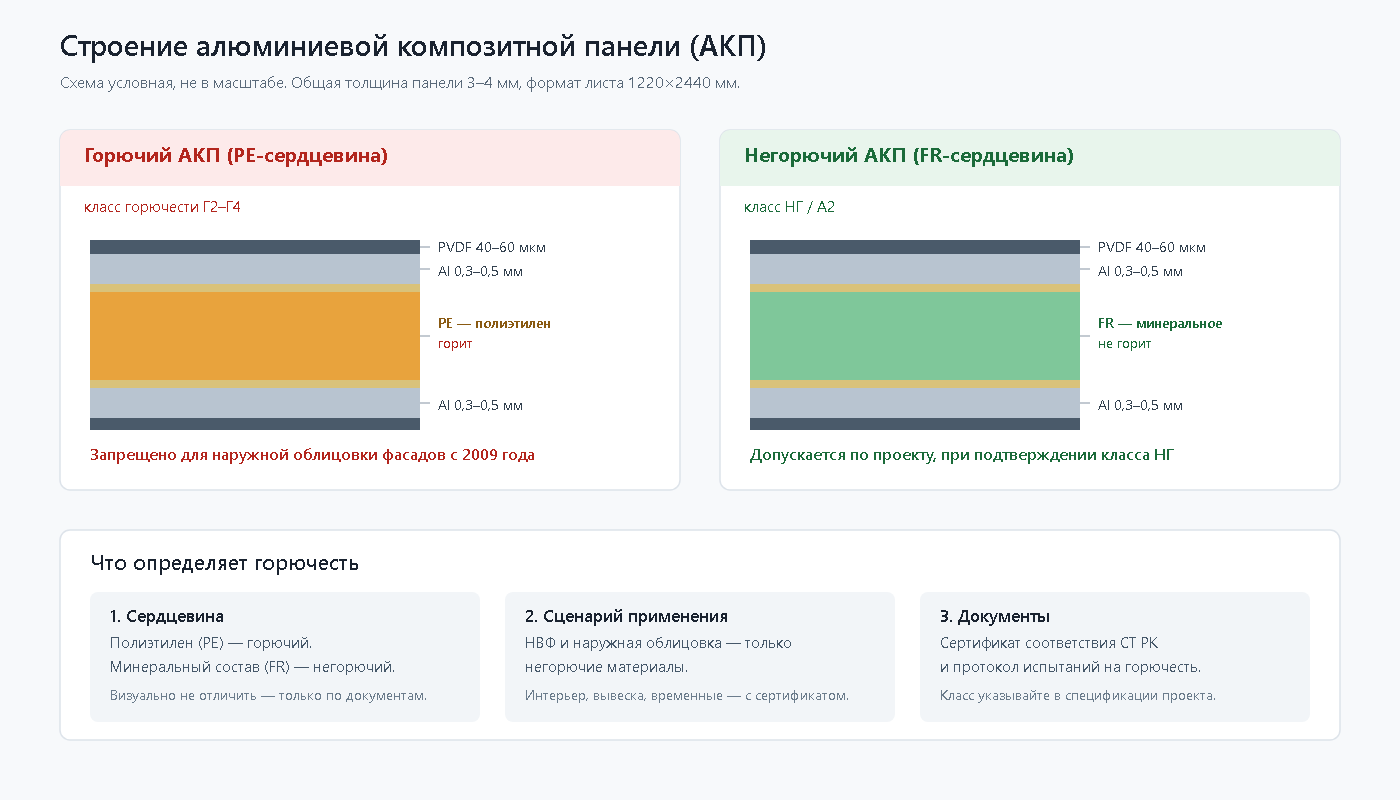Select the line "Минеральный состав (FR) — негорючий."
Image resolution: width=1400 pixels, height=800 pixels.
coord(252,667)
